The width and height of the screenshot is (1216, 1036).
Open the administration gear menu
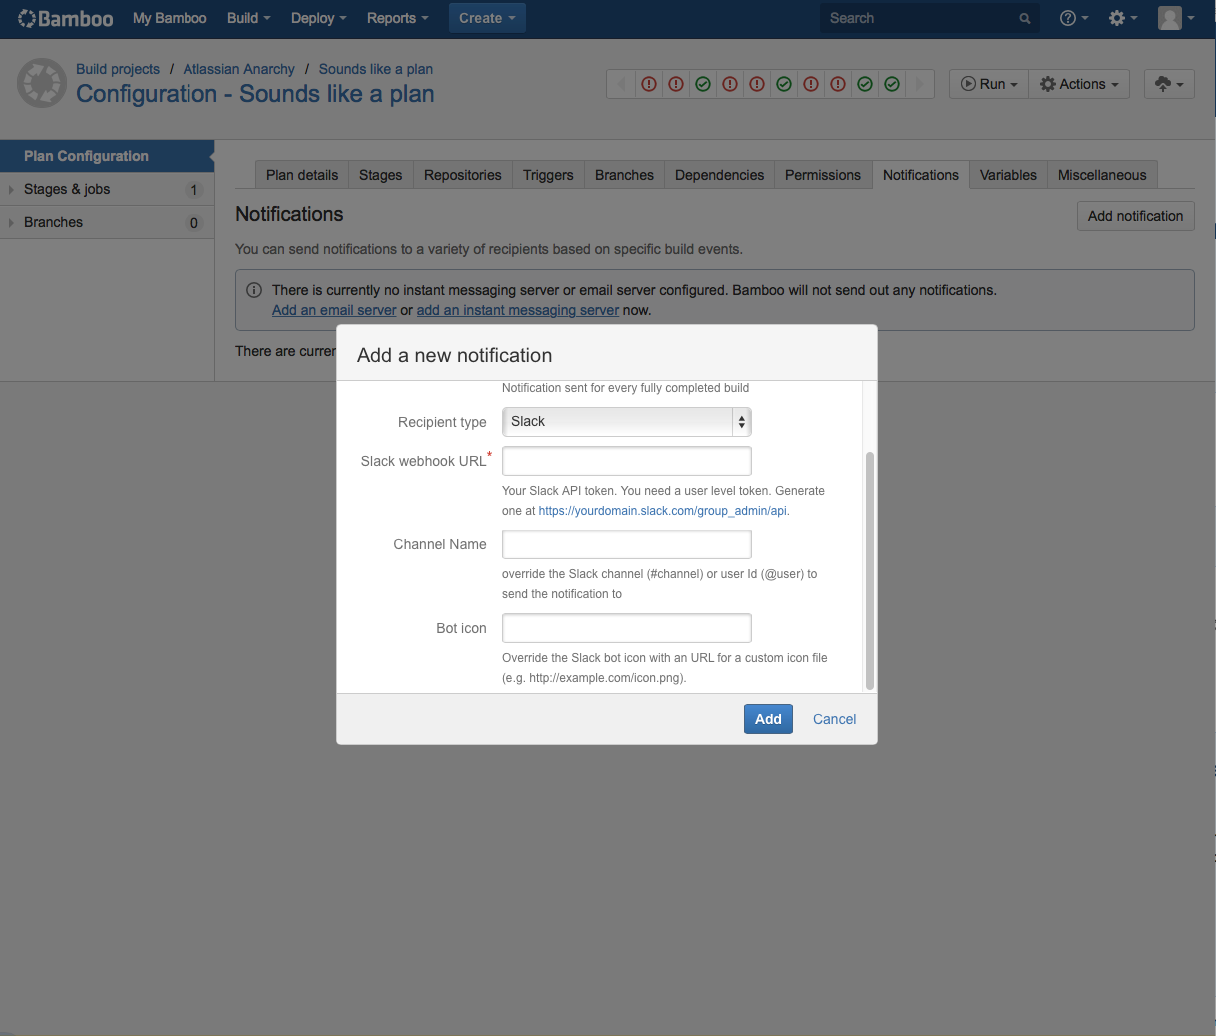(1123, 18)
